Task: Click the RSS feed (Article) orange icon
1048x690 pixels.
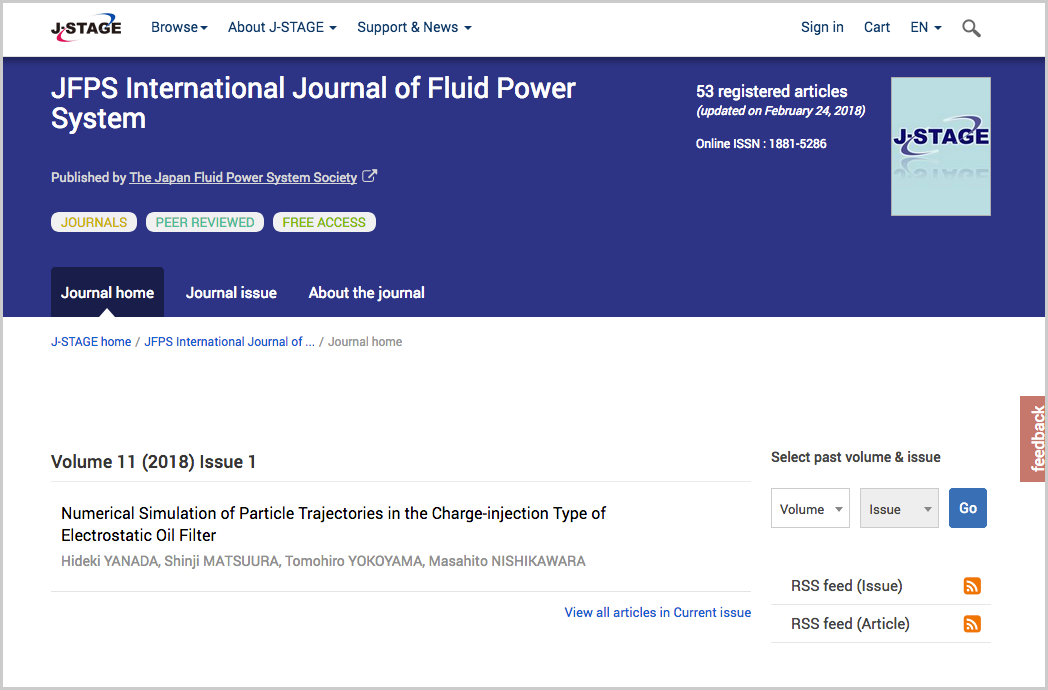Action: click(x=972, y=624)
